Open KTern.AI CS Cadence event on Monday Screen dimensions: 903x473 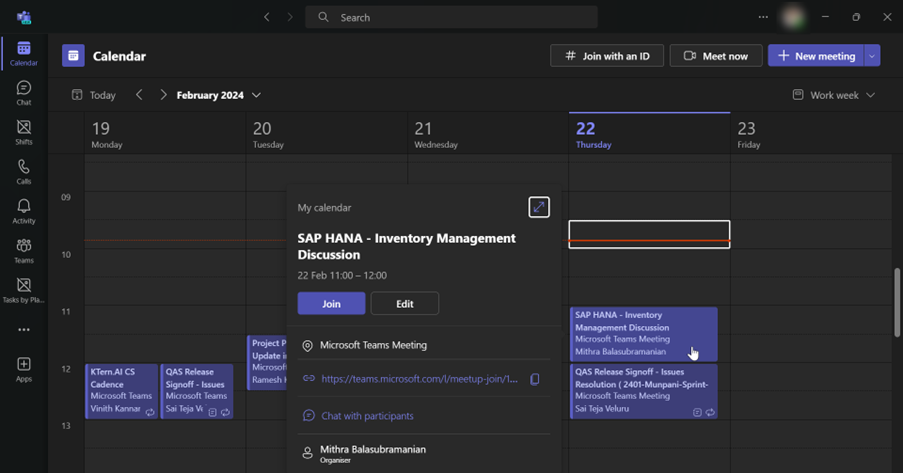[122, 391]
